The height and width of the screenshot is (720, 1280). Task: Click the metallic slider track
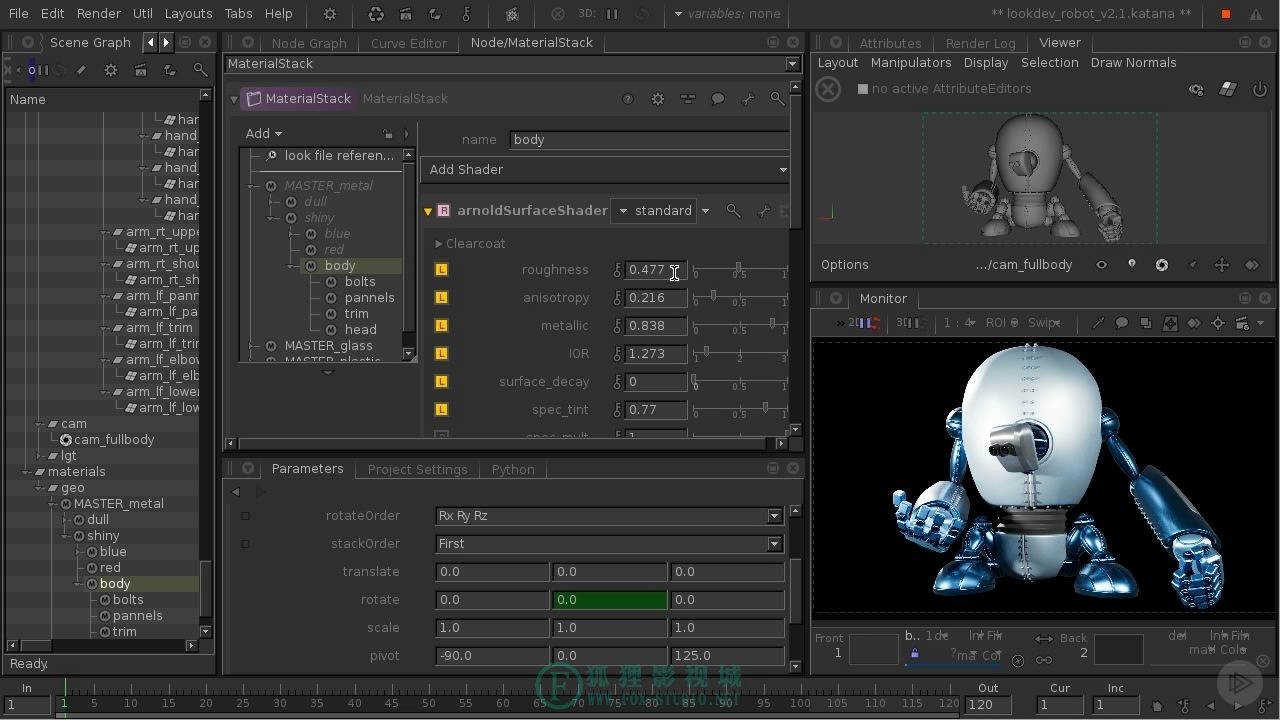(740, 326)
